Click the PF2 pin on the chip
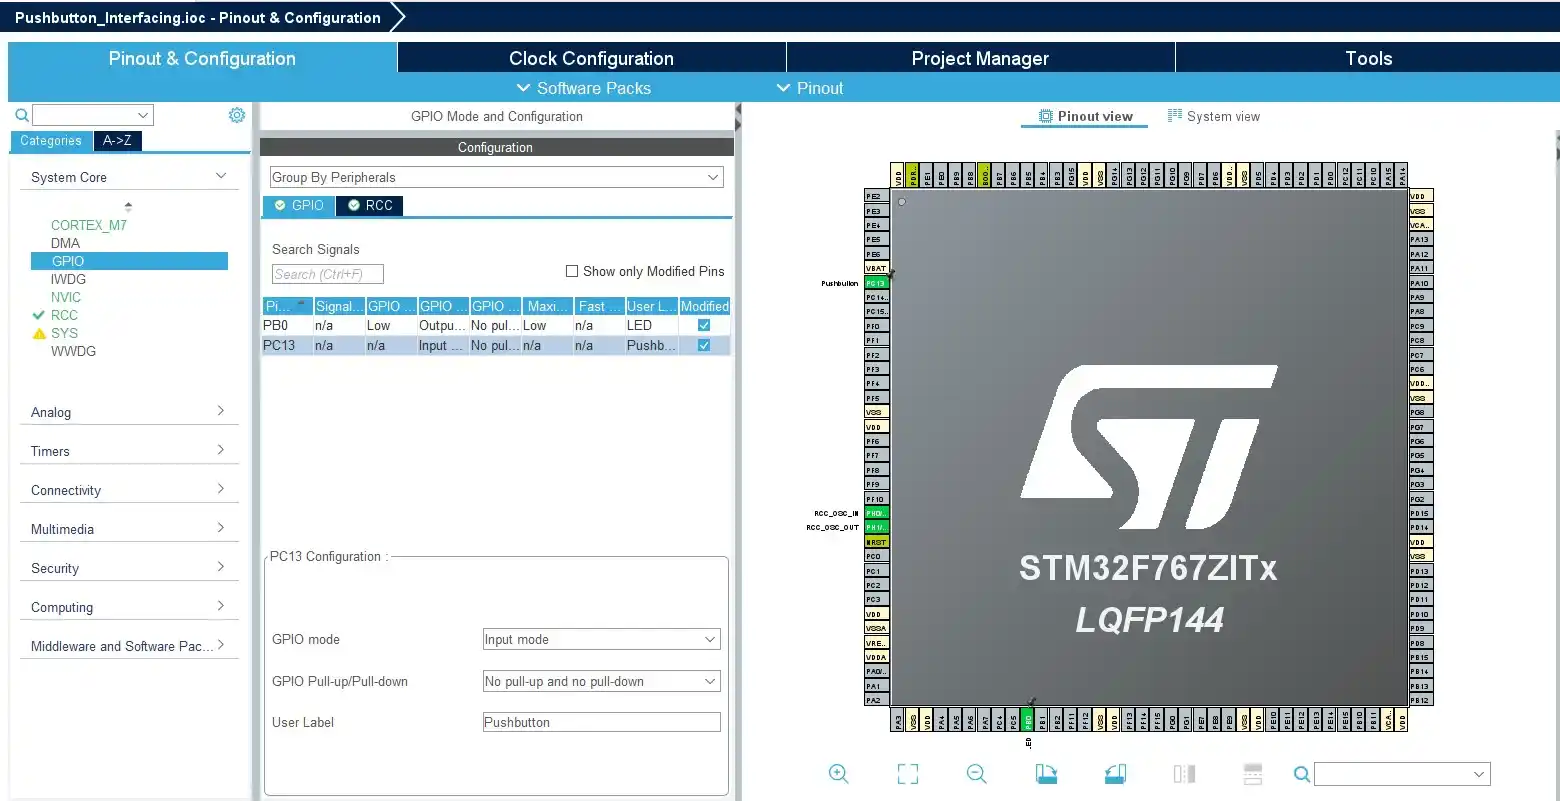This screenshot has height=801, width=1560. [876, 355]
